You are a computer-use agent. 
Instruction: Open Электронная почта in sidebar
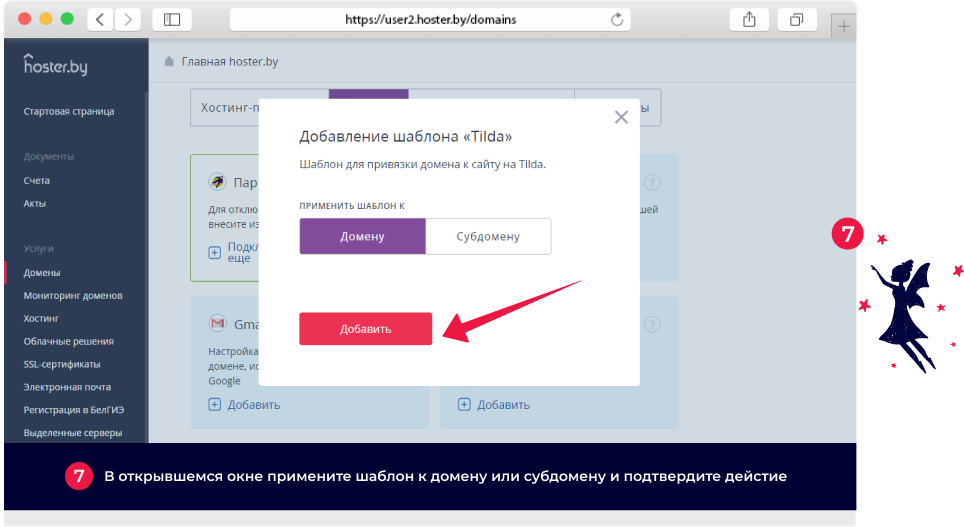point(67,387)
